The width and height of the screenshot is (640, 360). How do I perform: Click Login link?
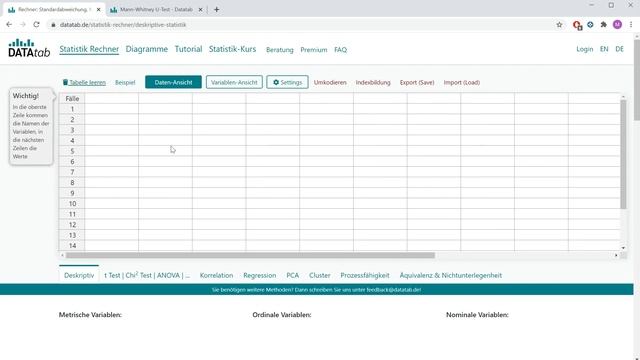[x=584, y=49]
